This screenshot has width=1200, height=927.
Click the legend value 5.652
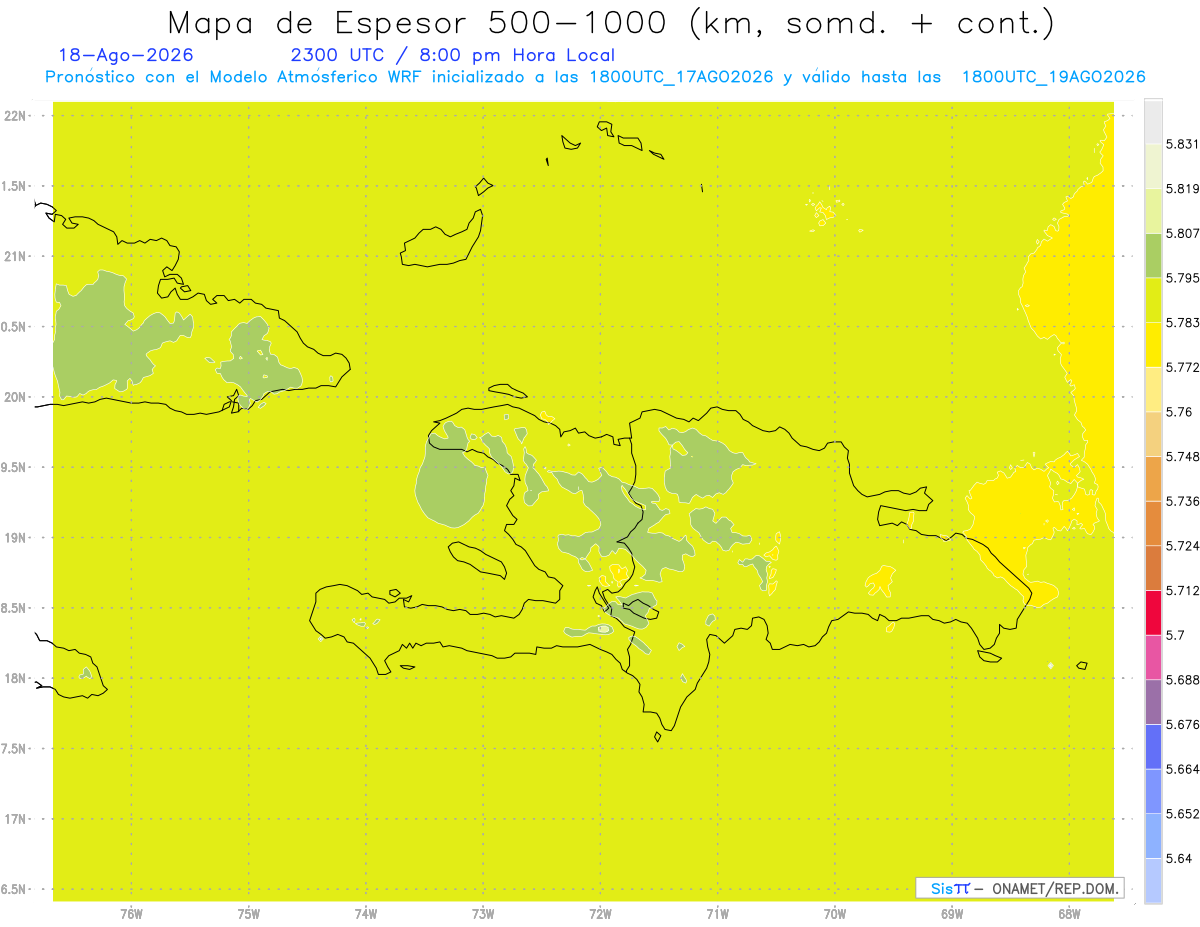pyautogui.click(x=1183, y=814)
